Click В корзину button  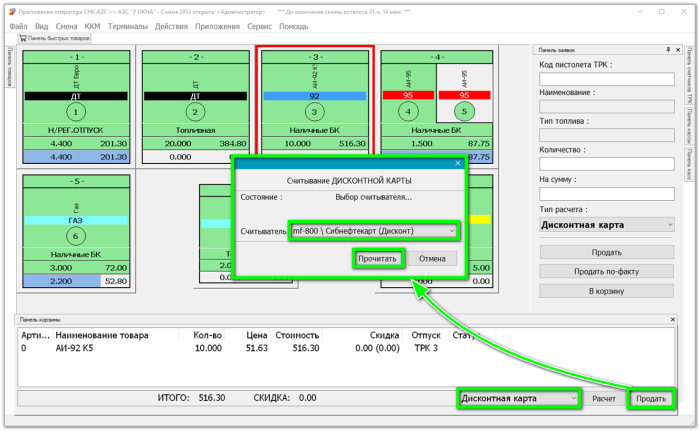[607, 291]
